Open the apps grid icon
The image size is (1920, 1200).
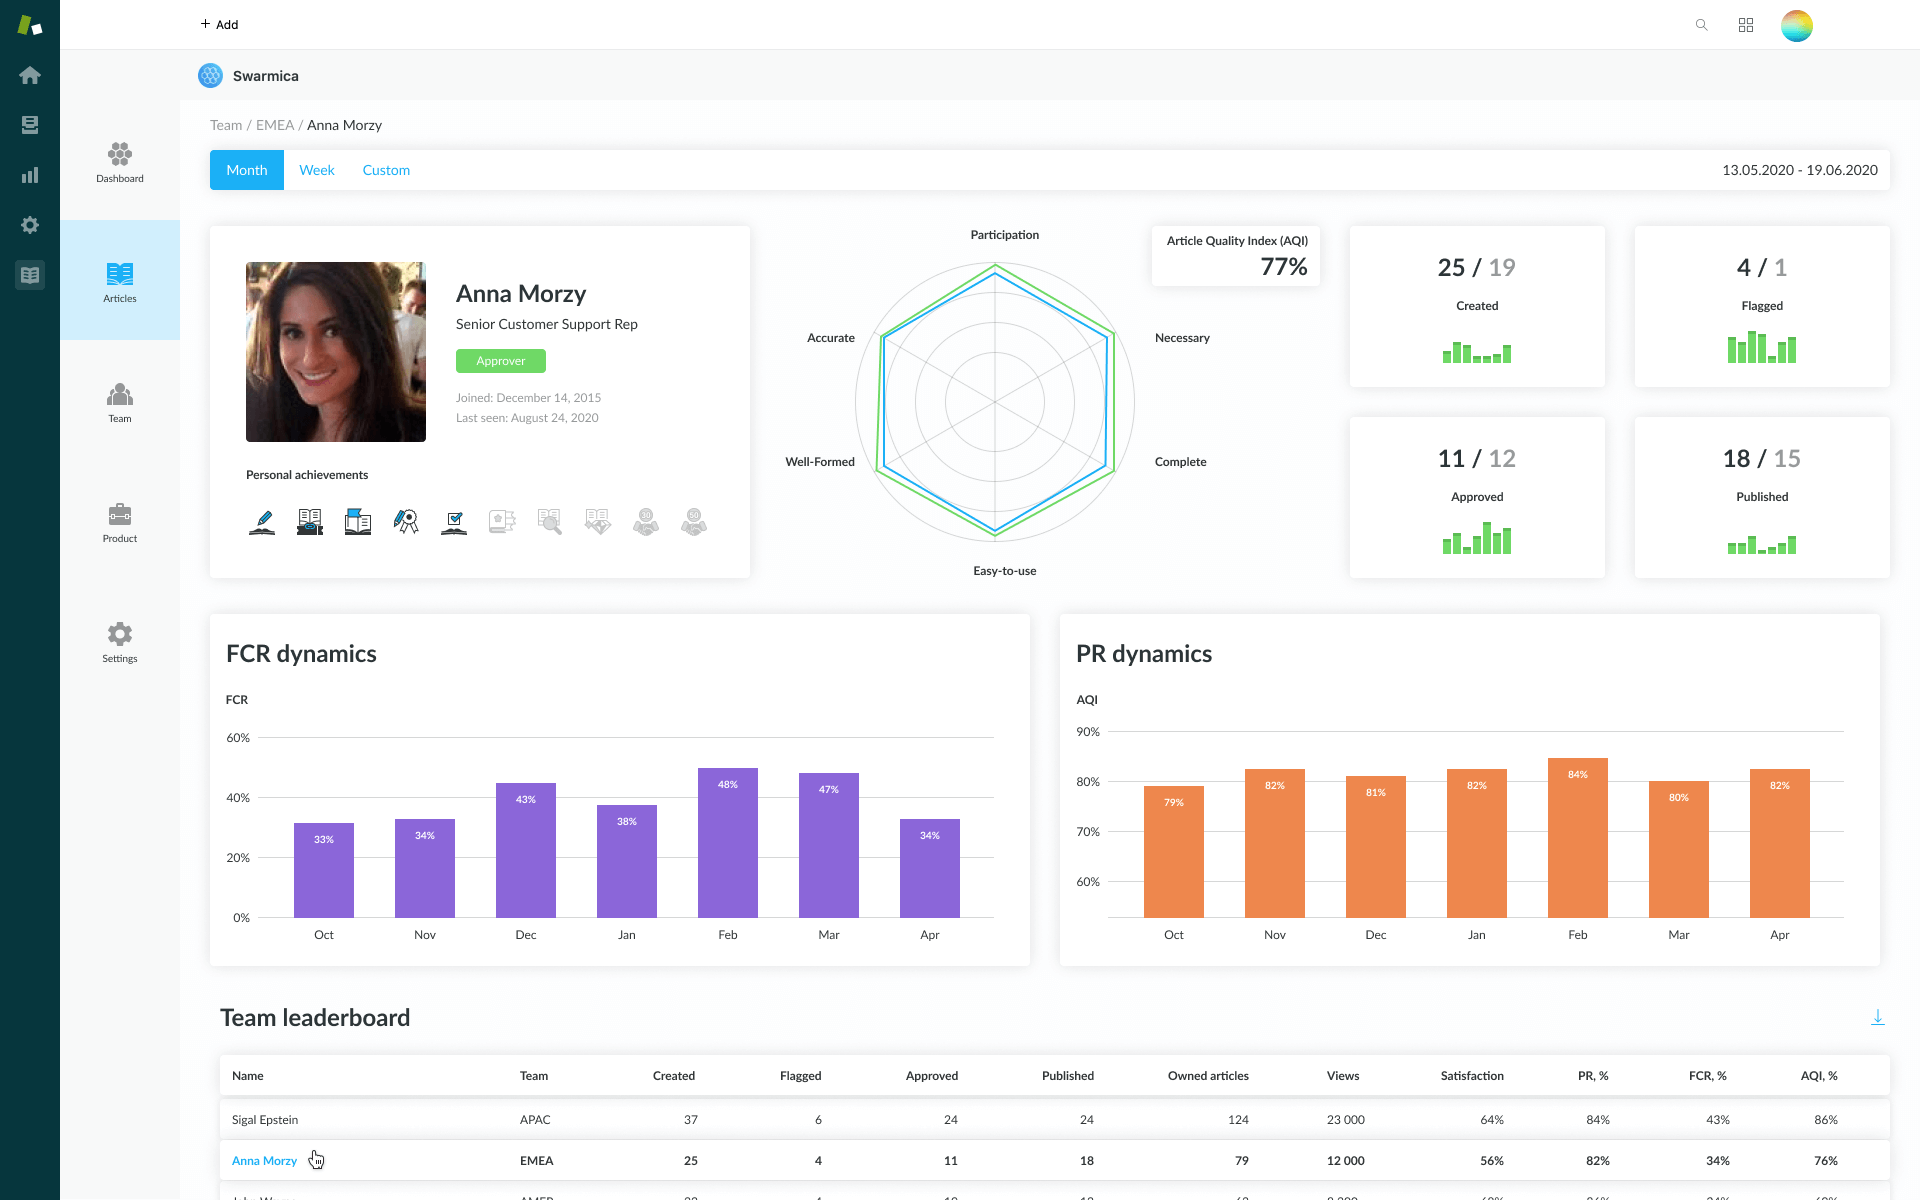(x=1746, y=25)
